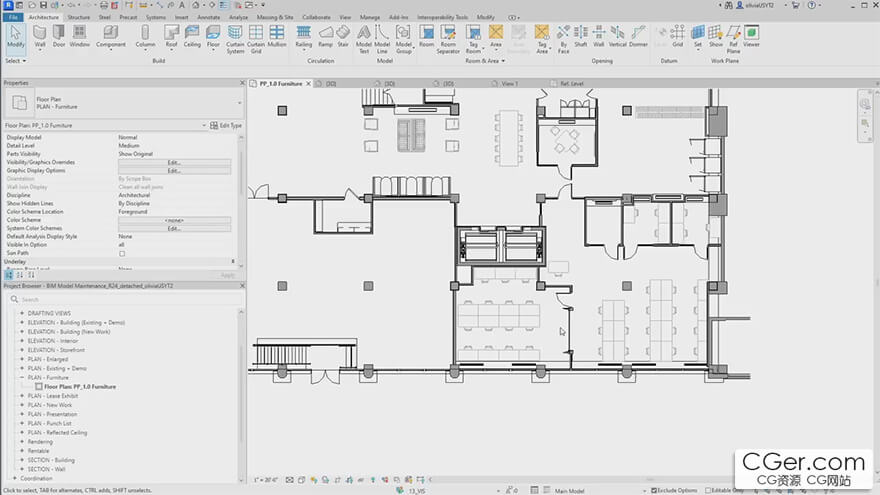Click the Edit Type button

pos(225,126)
